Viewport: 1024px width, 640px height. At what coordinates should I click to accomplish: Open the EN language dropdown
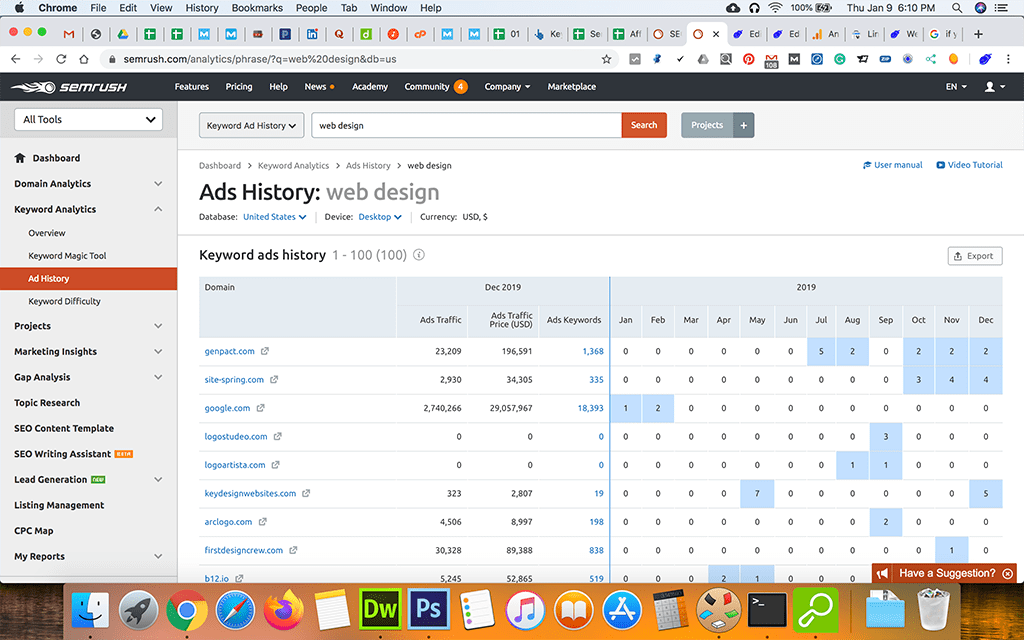(956, 87)
